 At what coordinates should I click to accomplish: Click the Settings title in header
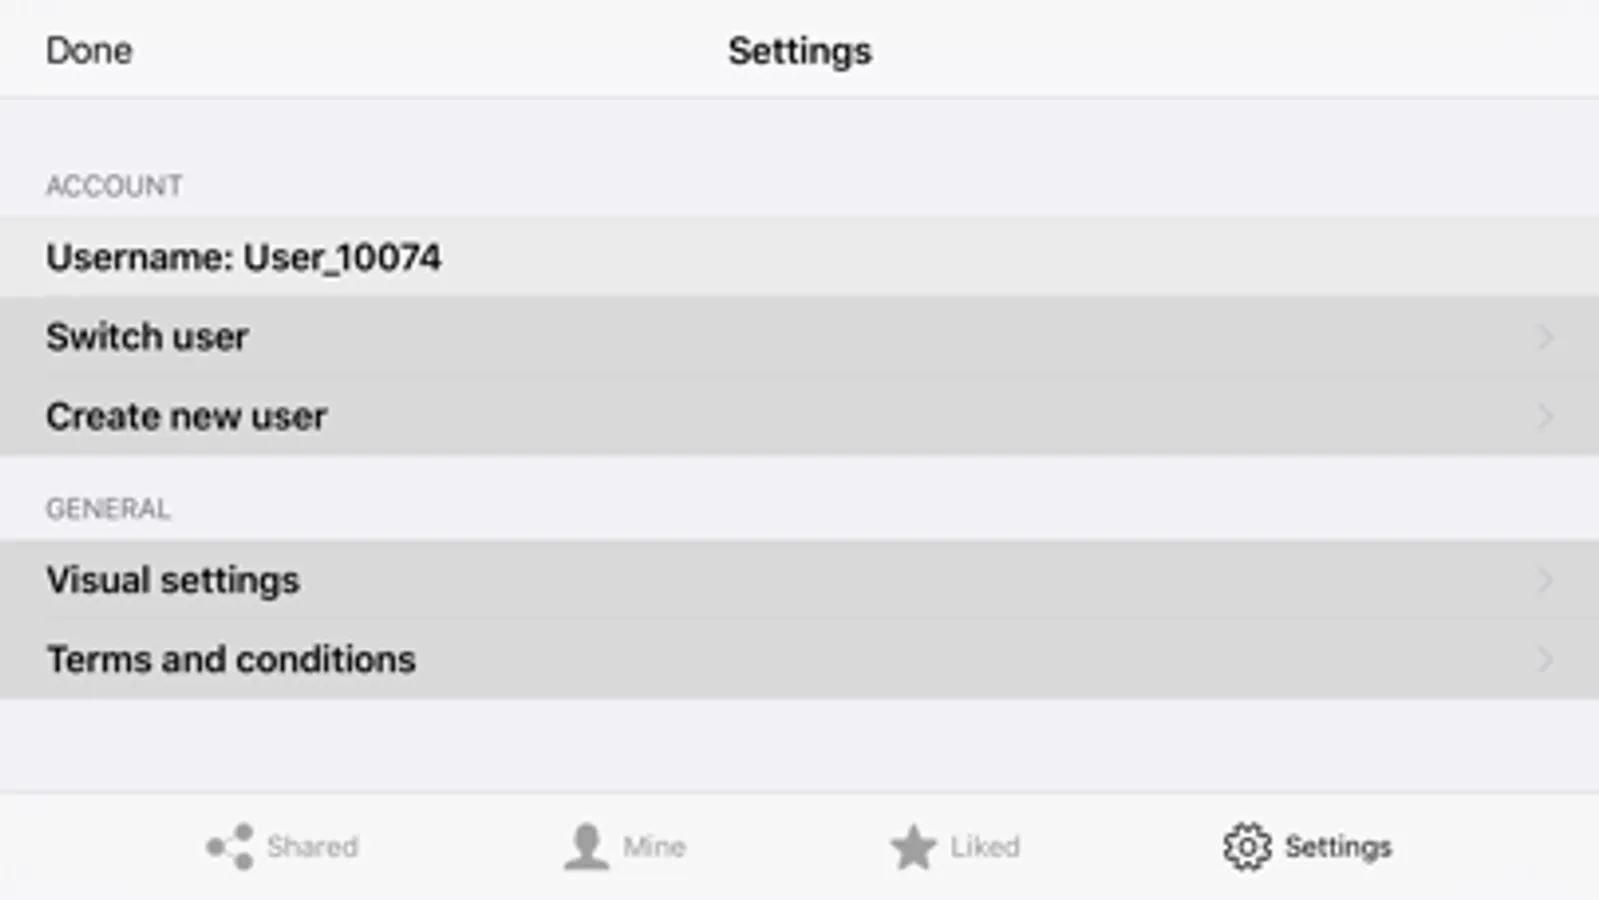[x=800, y=51]
